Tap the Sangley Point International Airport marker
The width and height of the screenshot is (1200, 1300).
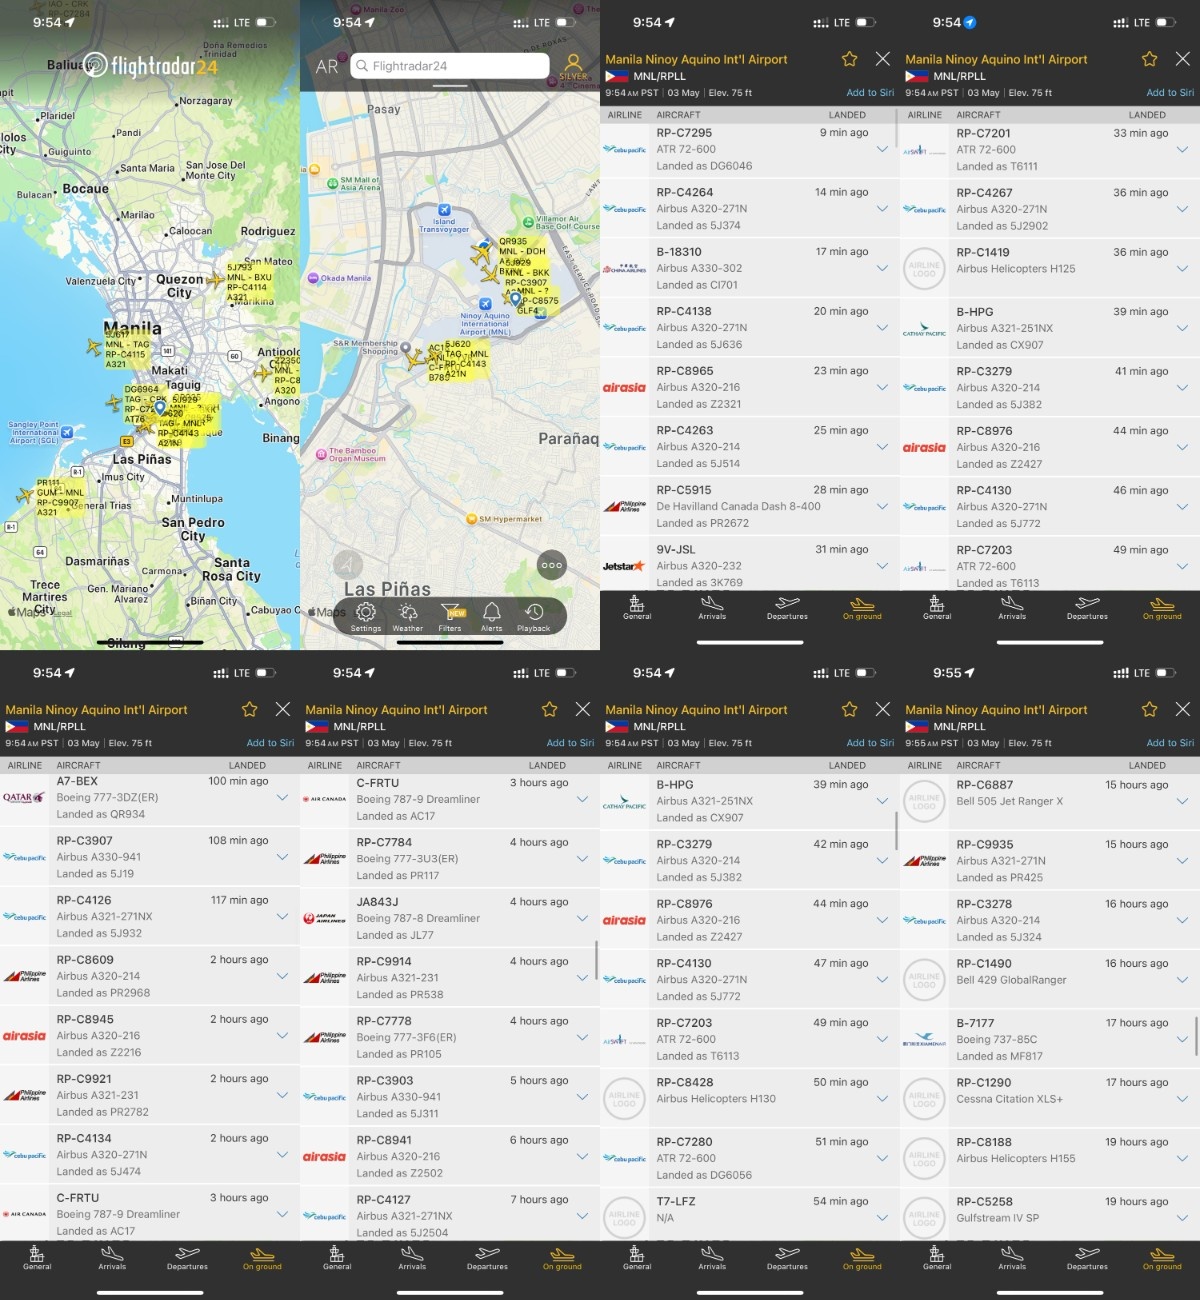tap(67, 432)
